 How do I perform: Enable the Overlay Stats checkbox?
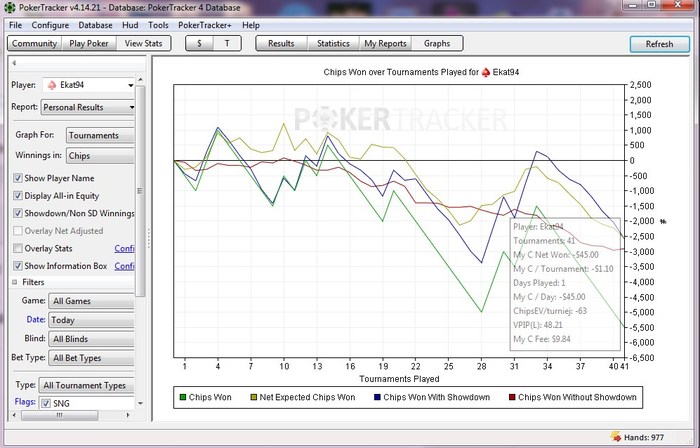tap(18, 248)
